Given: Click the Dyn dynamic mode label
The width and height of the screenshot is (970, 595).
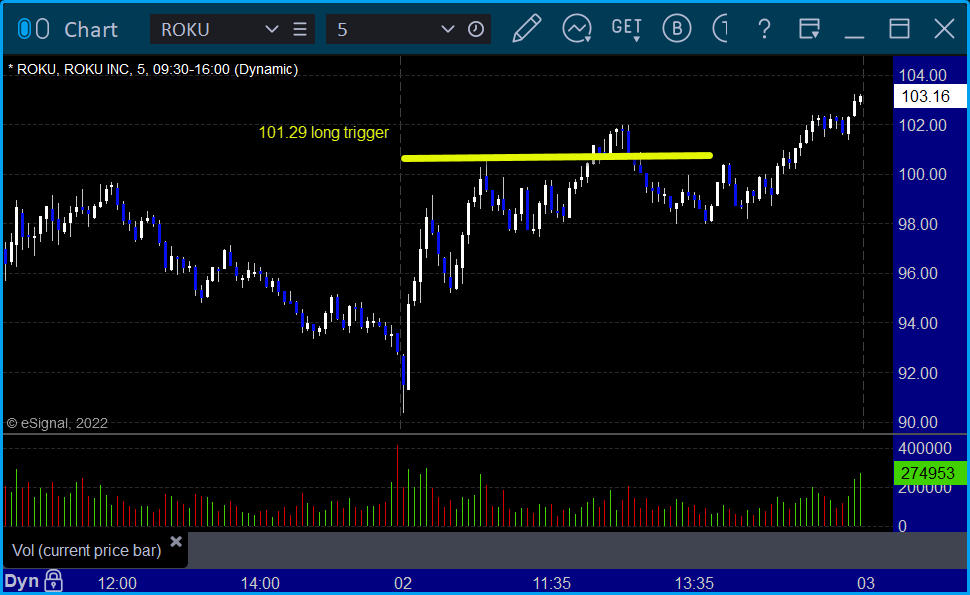Looking at the screenshot, I should pos(22,581).
